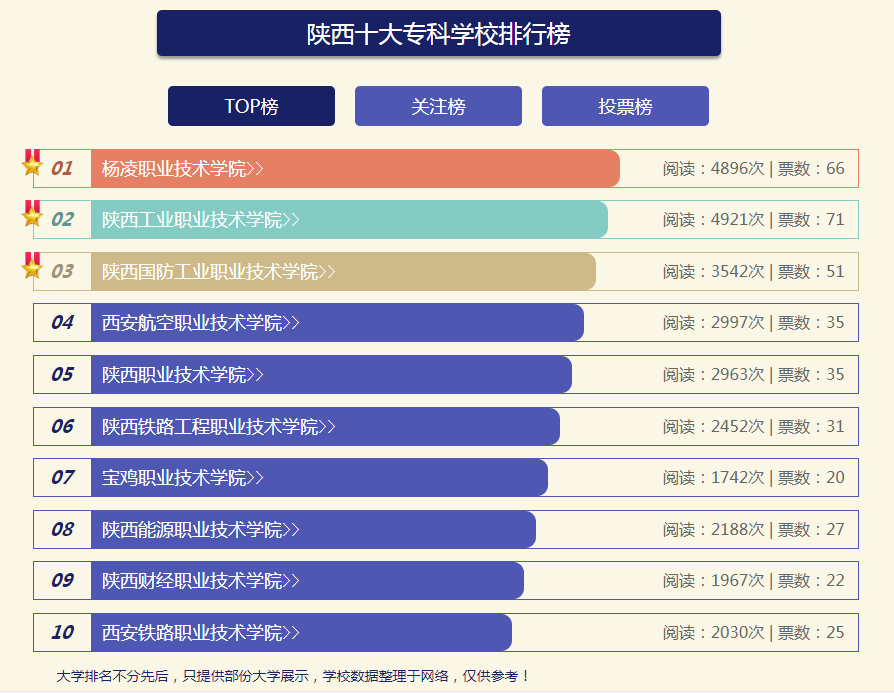Click the gold medal icon for rank 03
This screenshot has height=693, width=894.
coord(32,267)
